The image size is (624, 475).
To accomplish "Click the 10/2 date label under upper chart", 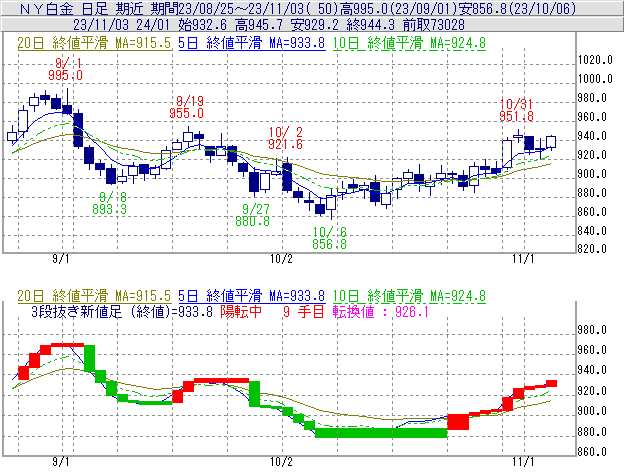I will click(281, 259).
